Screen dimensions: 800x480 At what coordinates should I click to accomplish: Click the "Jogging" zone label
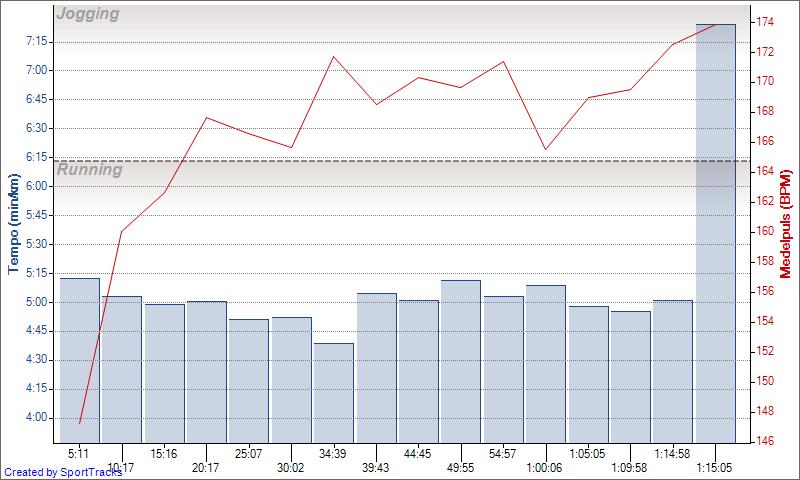[88, 14]
